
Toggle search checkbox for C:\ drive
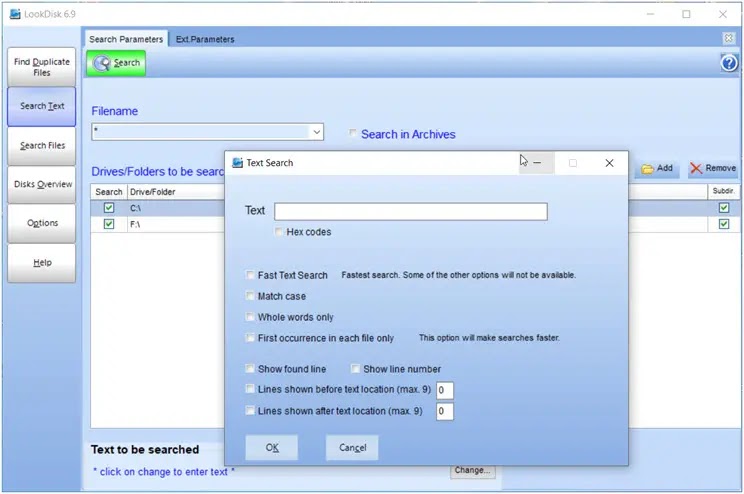pyautogui.click(x=109, y=208)
